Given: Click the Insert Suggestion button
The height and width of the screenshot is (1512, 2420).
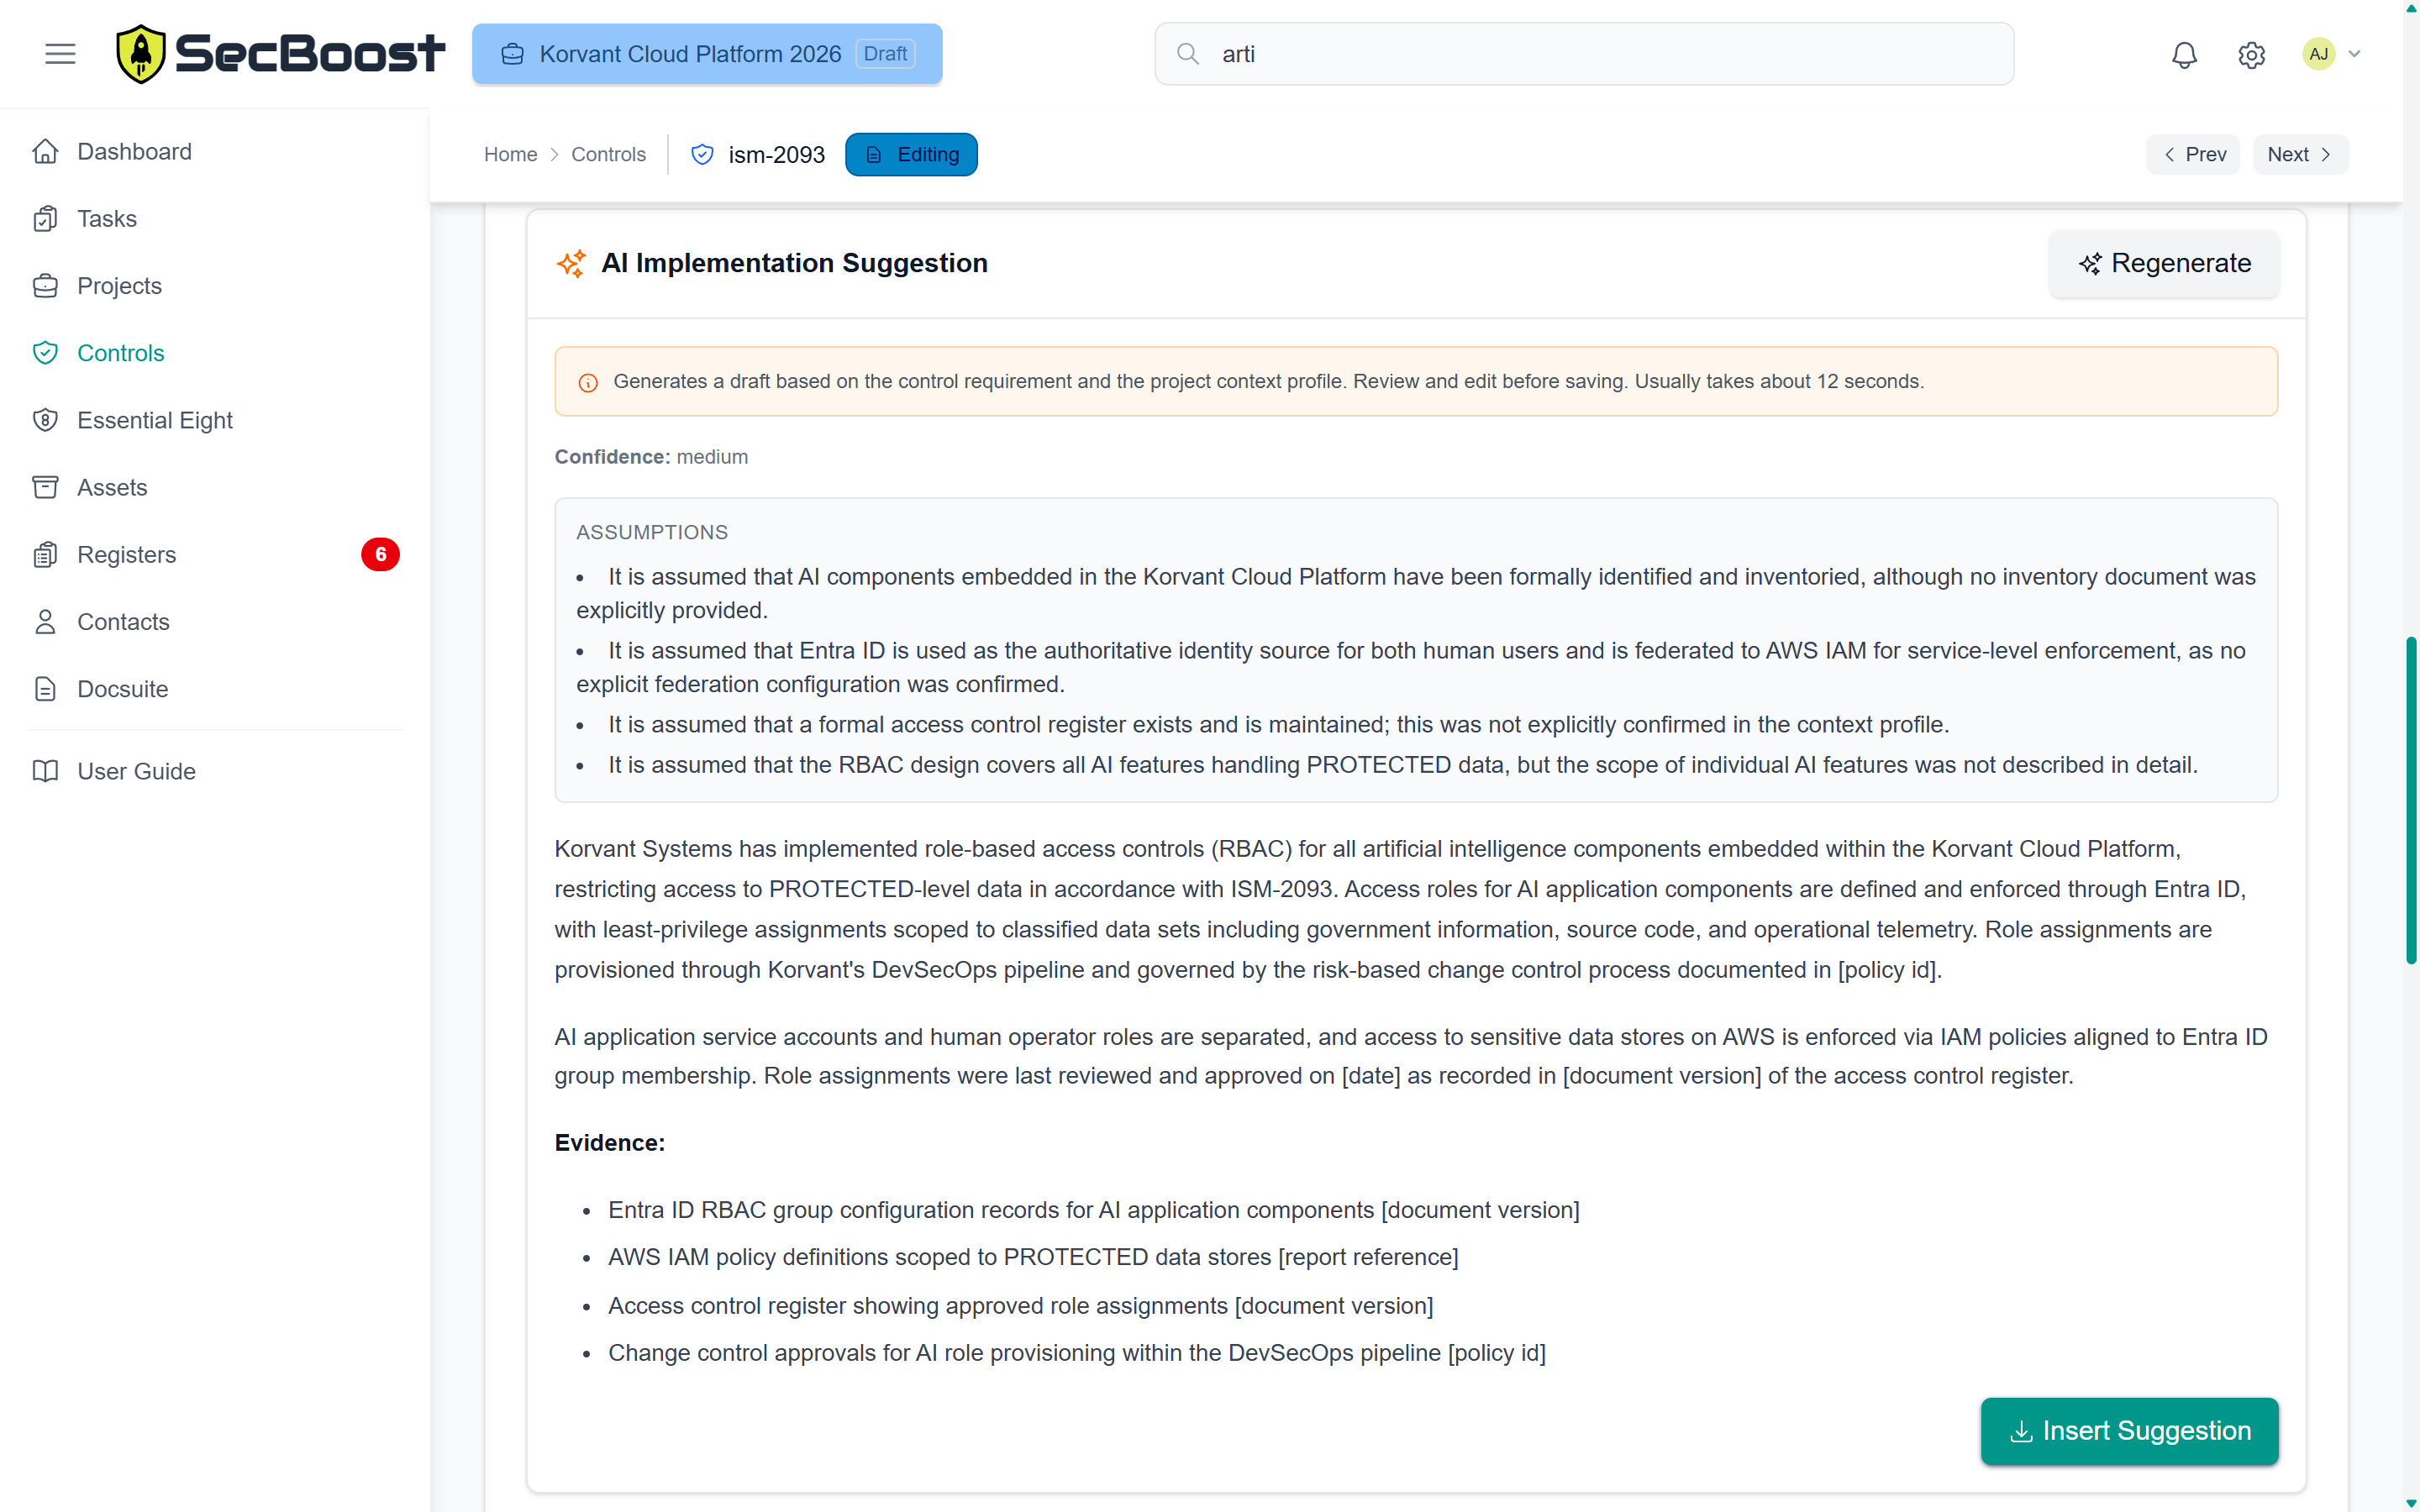Looking at the screenshot, I should (x=2129, y=1431).
